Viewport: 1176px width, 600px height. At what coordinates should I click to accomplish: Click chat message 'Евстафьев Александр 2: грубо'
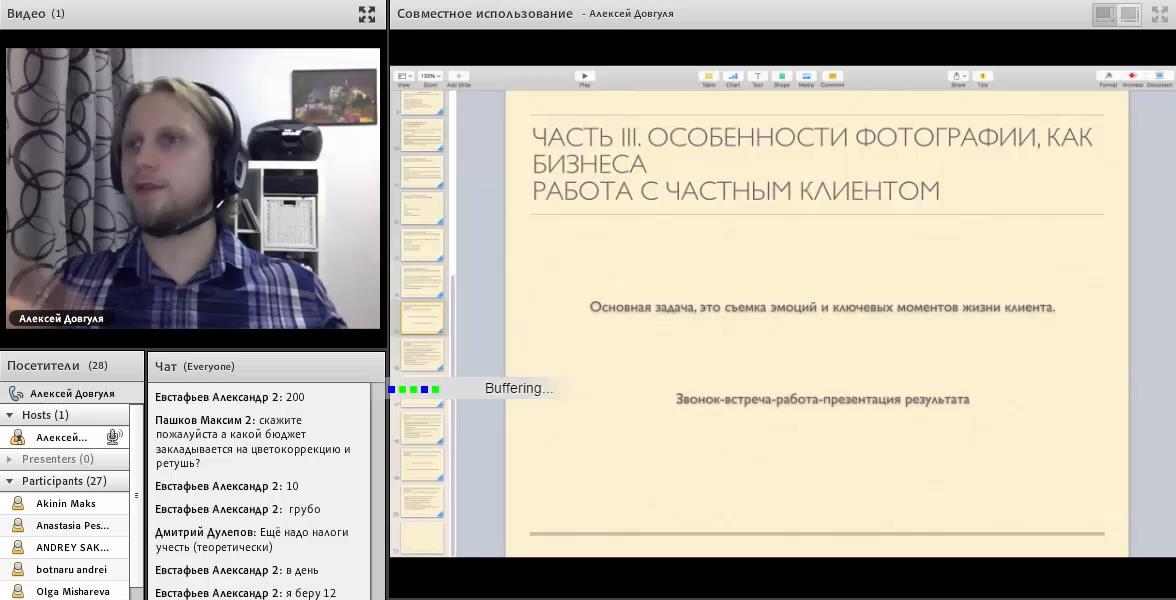pyautogui.click(x=237, y=508)
